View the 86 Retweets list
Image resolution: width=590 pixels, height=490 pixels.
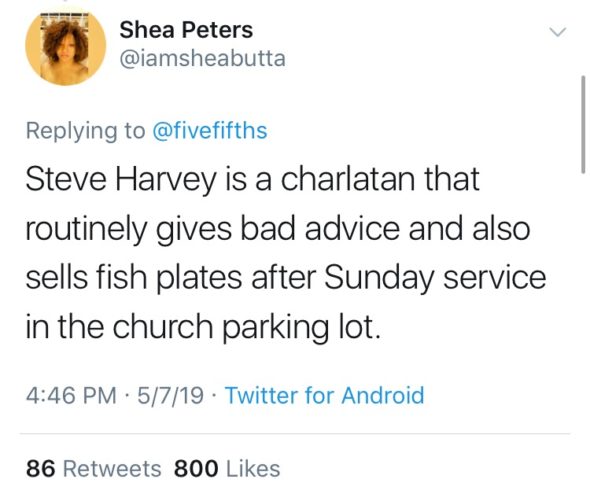pyautogui.click(x=94, y=469)
